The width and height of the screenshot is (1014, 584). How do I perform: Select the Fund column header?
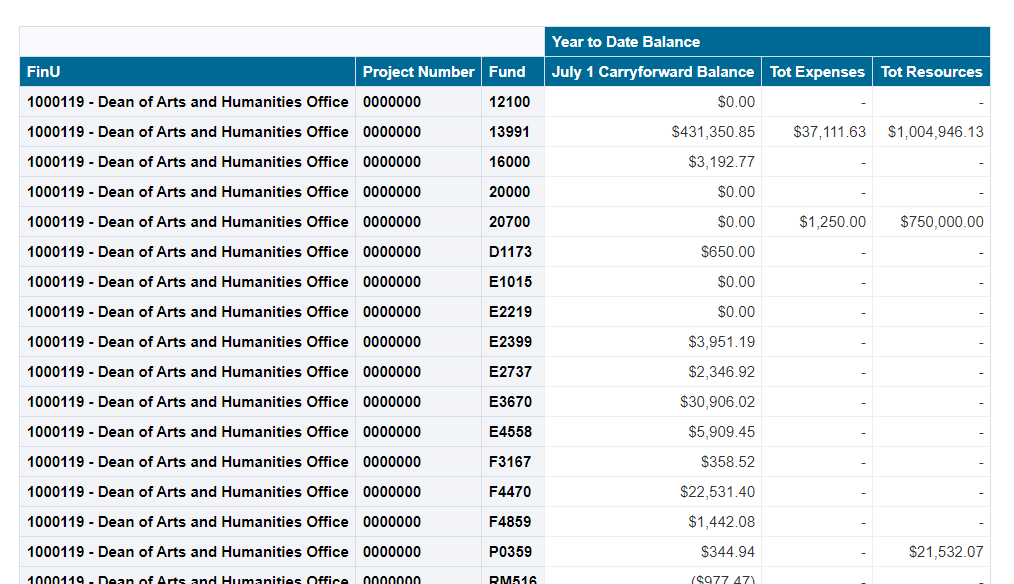point(507,72)
